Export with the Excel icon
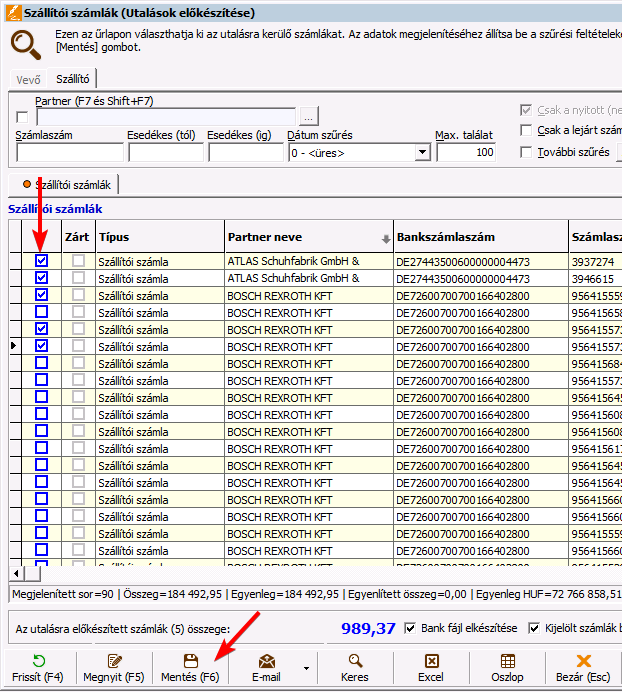The height and width of the screenshot is (692, 622). tap(431, 661)
